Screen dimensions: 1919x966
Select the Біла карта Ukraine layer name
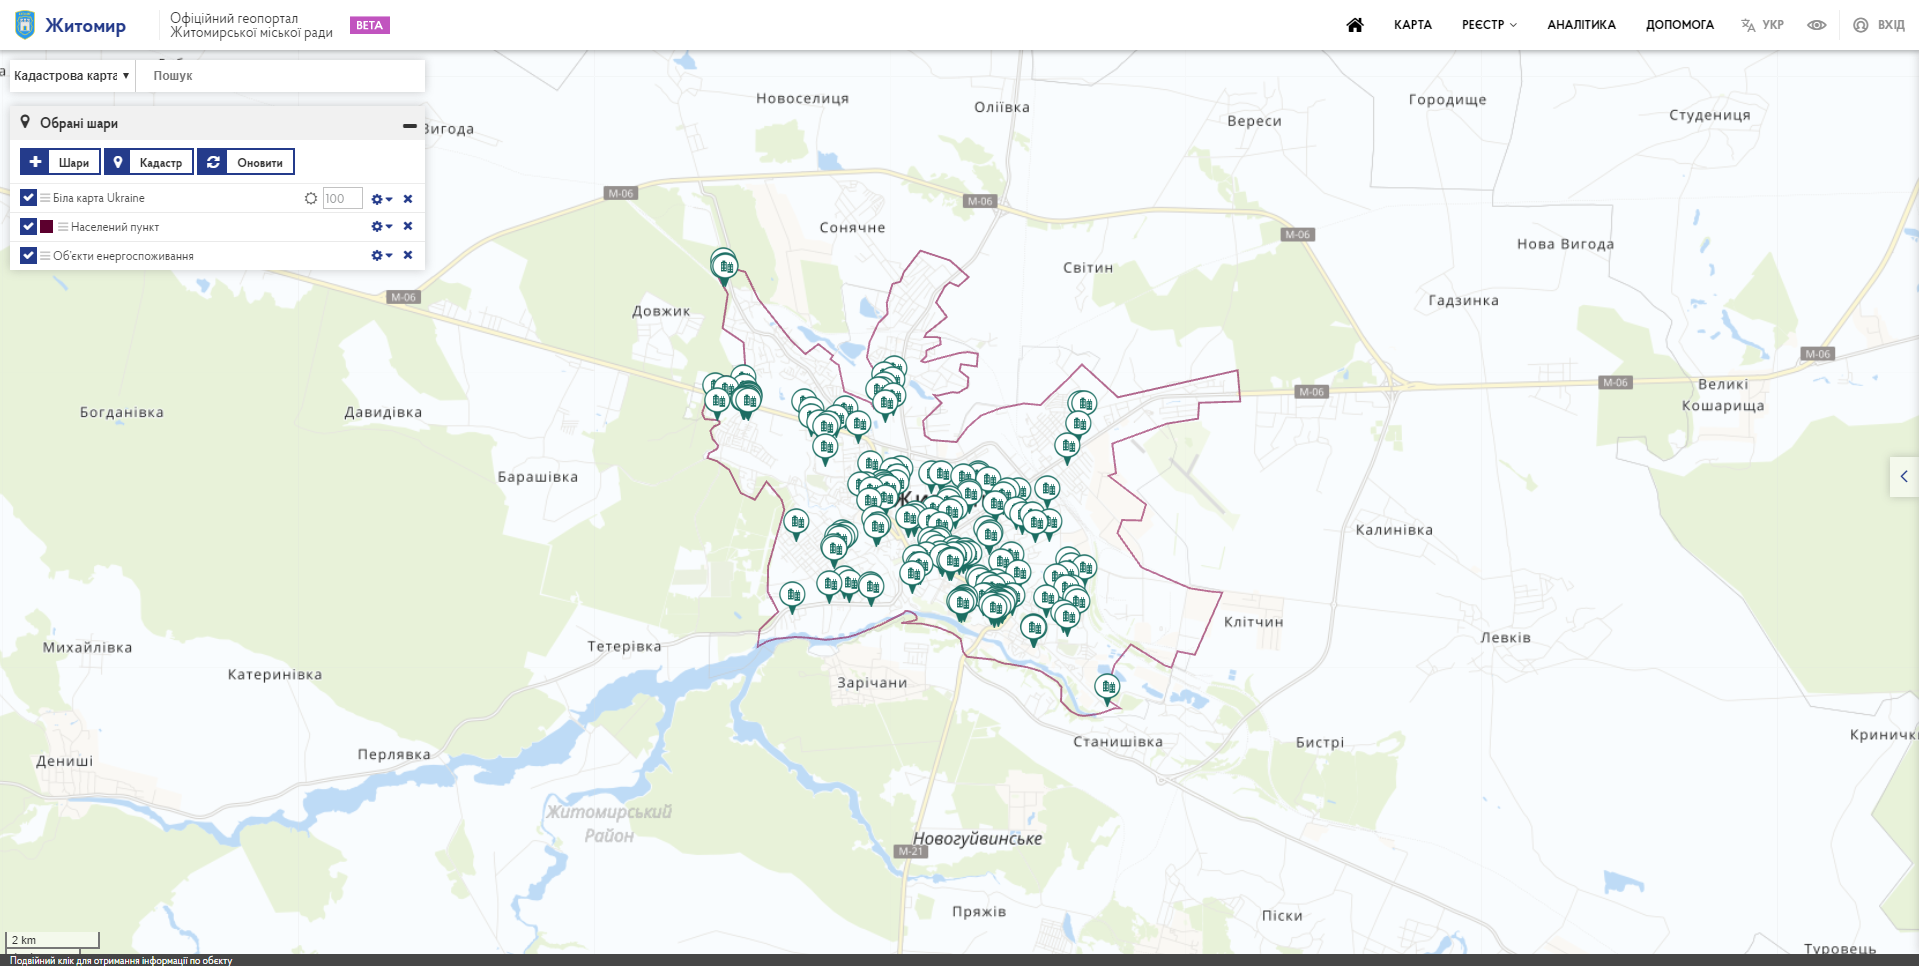pyautogui.click(x=99, y=198)
